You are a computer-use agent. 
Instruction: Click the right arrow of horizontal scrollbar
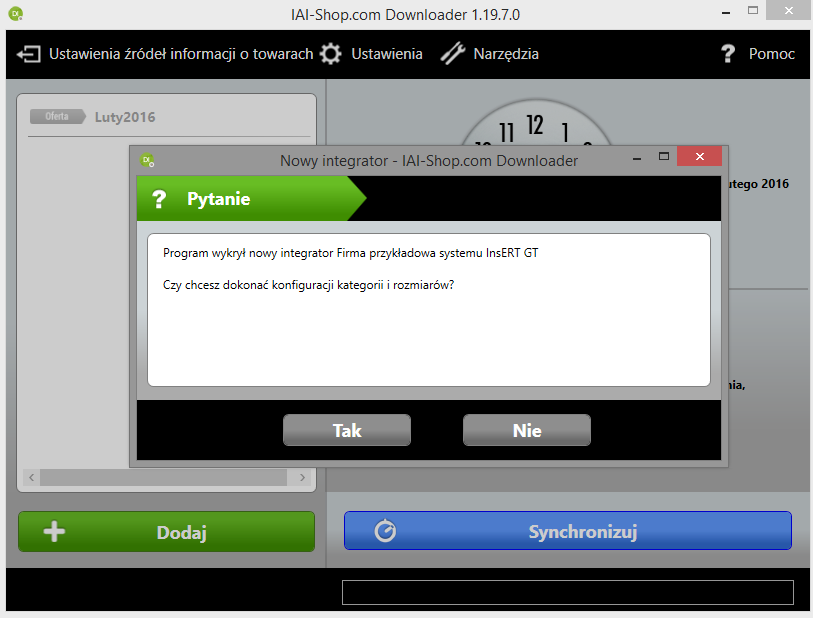tap(302, 477)
